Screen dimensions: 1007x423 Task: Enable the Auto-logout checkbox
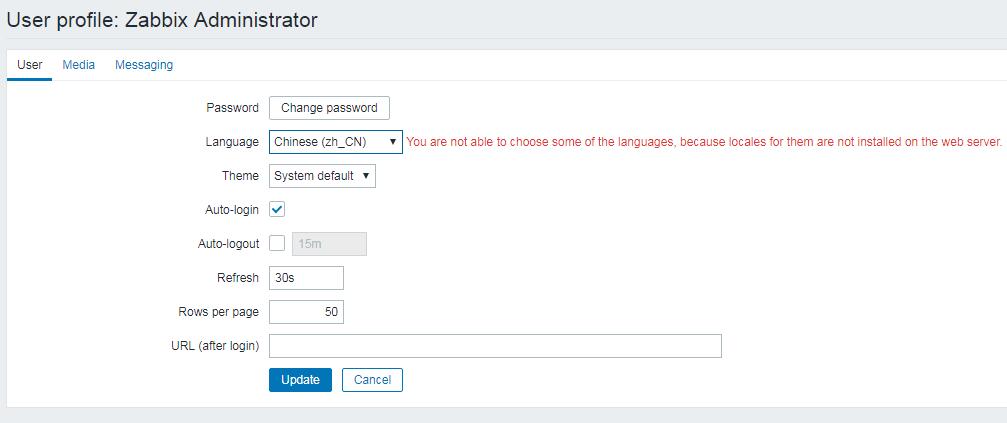coord(277,244)
